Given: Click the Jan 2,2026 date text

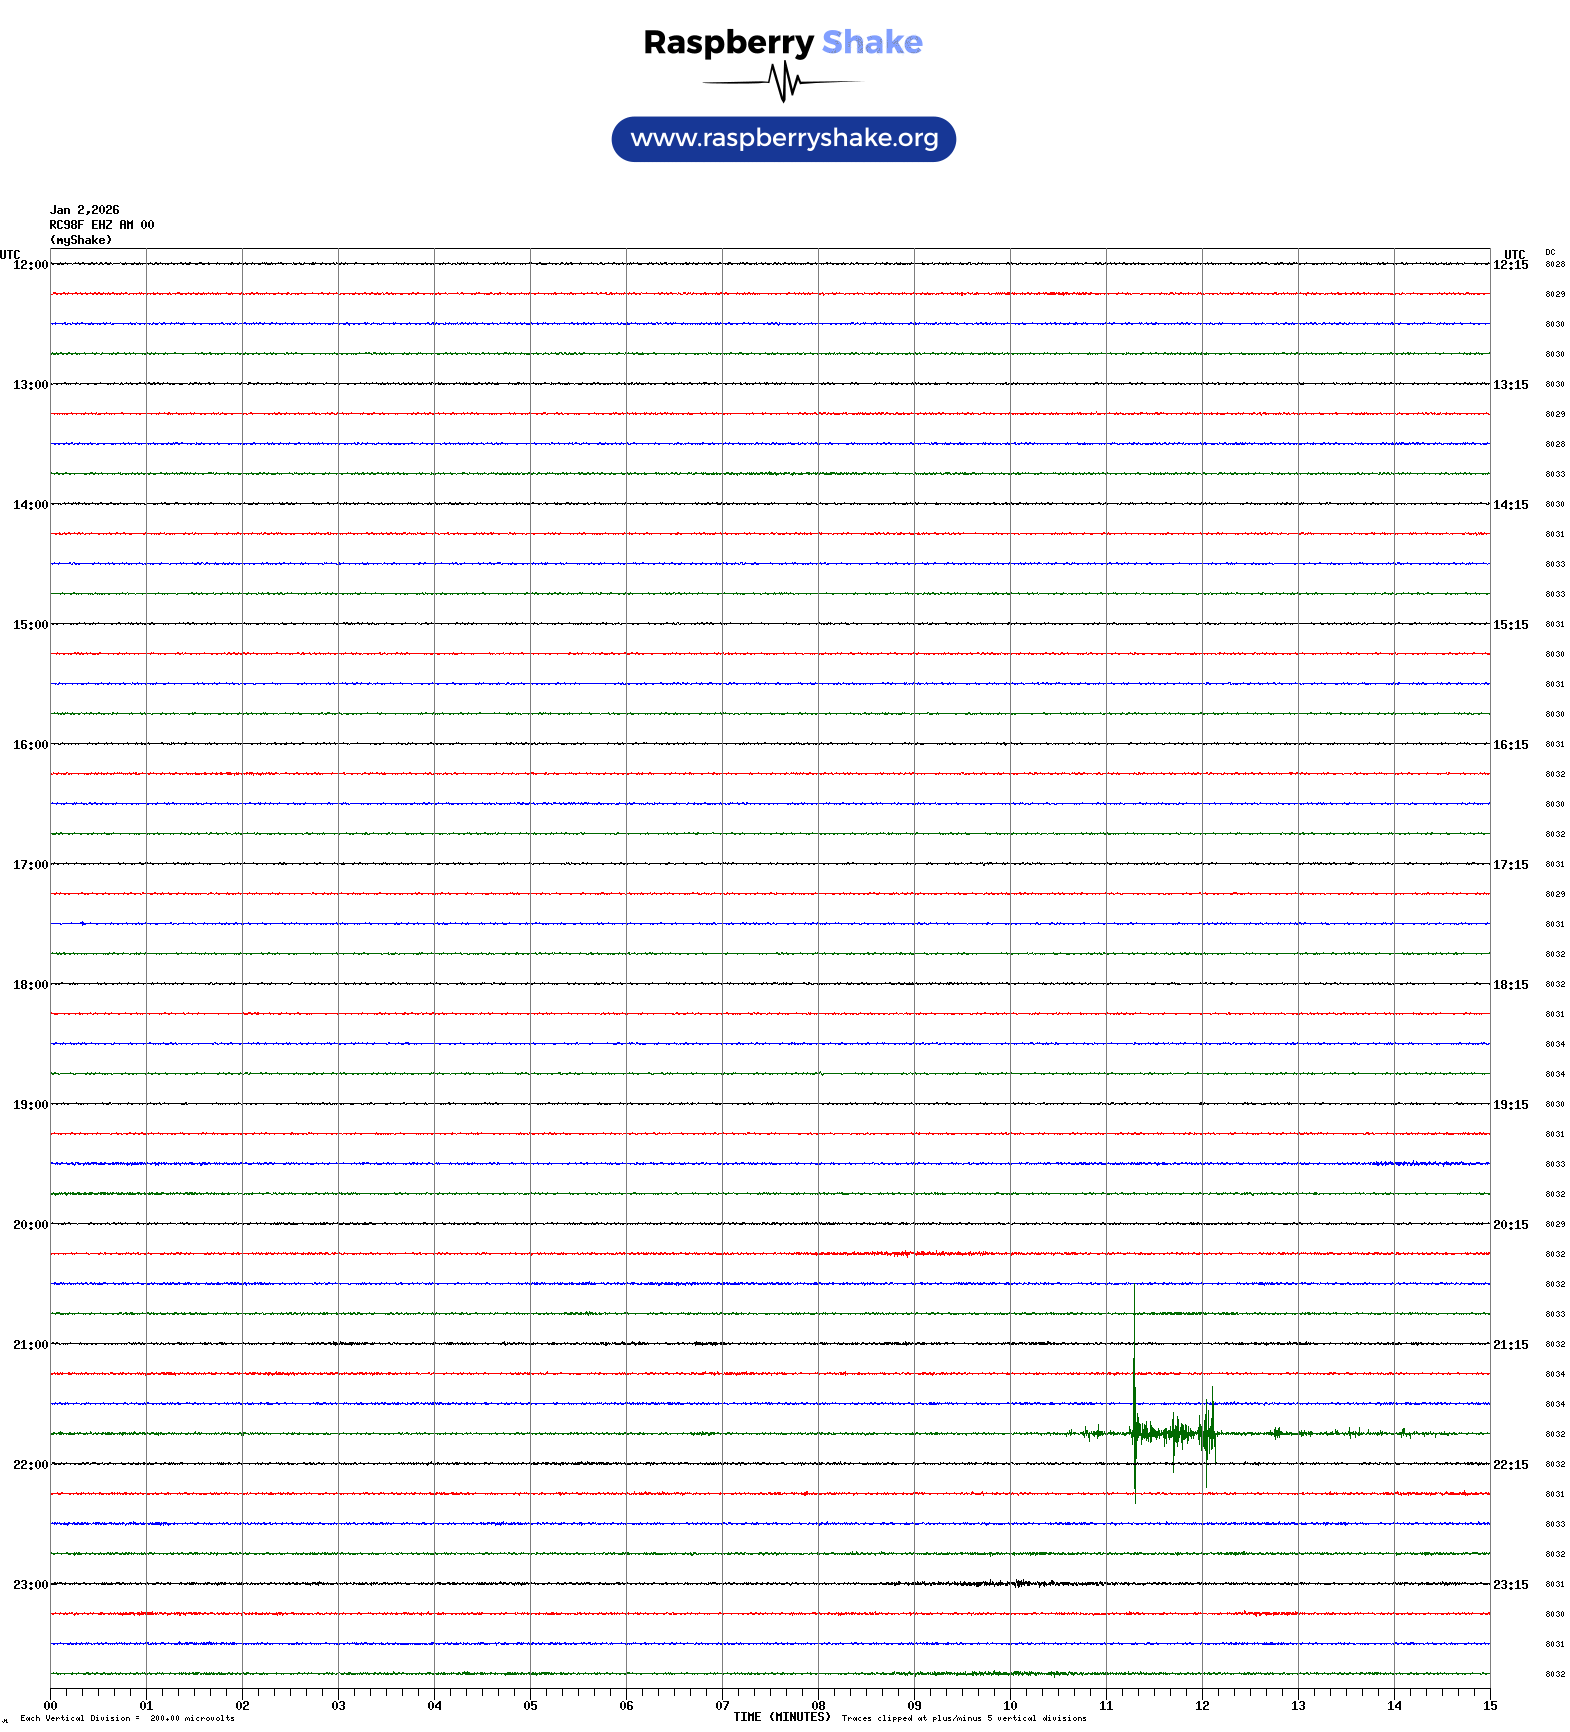Looking at the screenshot, I should tap(84, 210).
